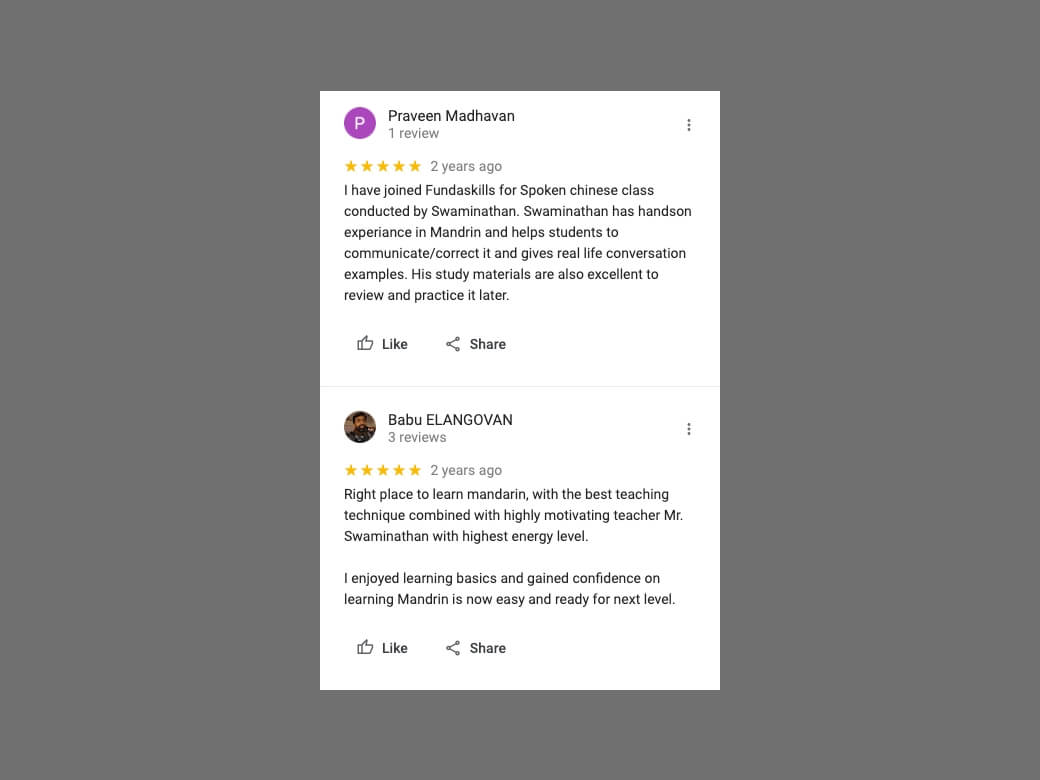The height and width of the screenshot is (780, 1040).
Task: Open the three-dot menu on Praveen's review
Action: pos(689,125)
